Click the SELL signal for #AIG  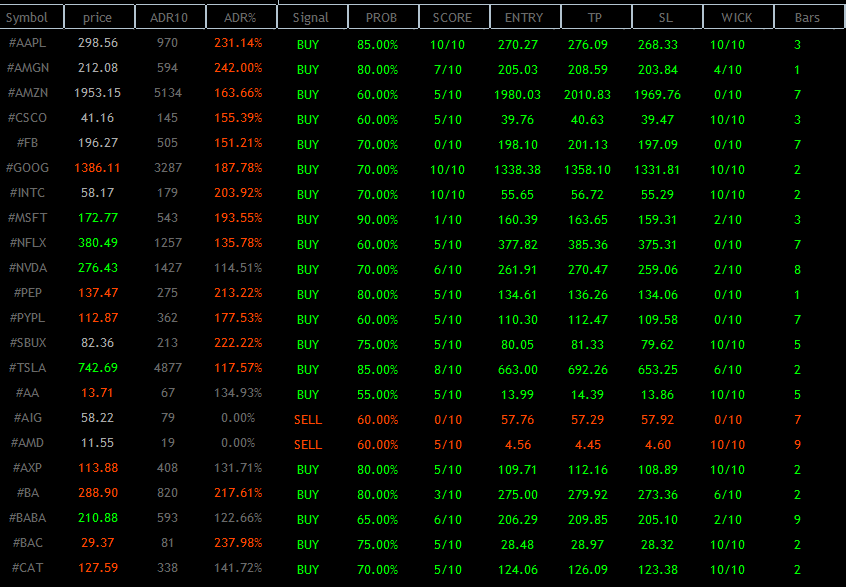tap(308, 420)
